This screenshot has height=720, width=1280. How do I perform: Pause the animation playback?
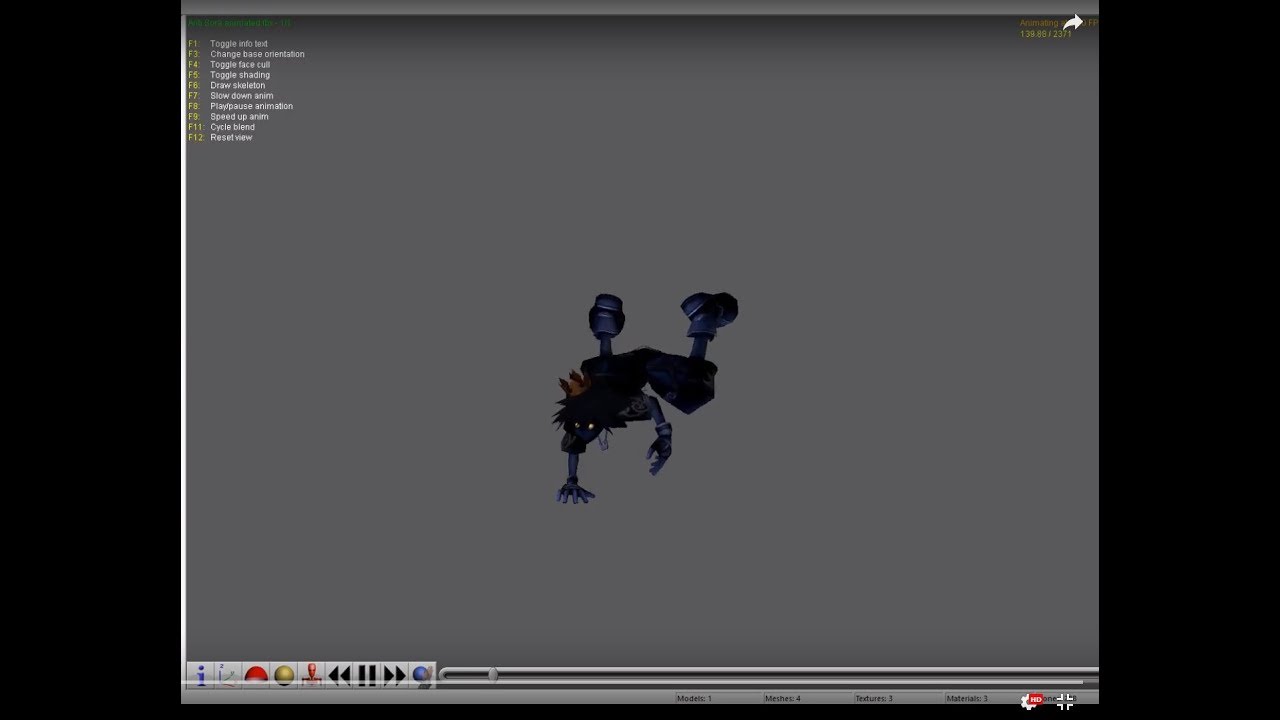click(x=367, y=675)
